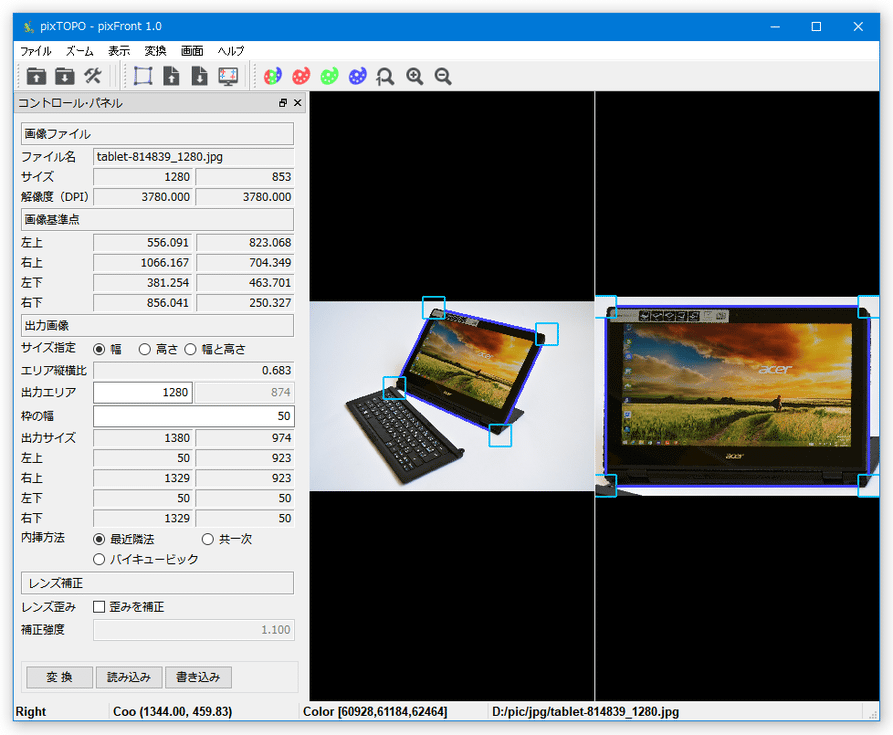Select the 幅と高さ radio button

(x=190, y=349)
